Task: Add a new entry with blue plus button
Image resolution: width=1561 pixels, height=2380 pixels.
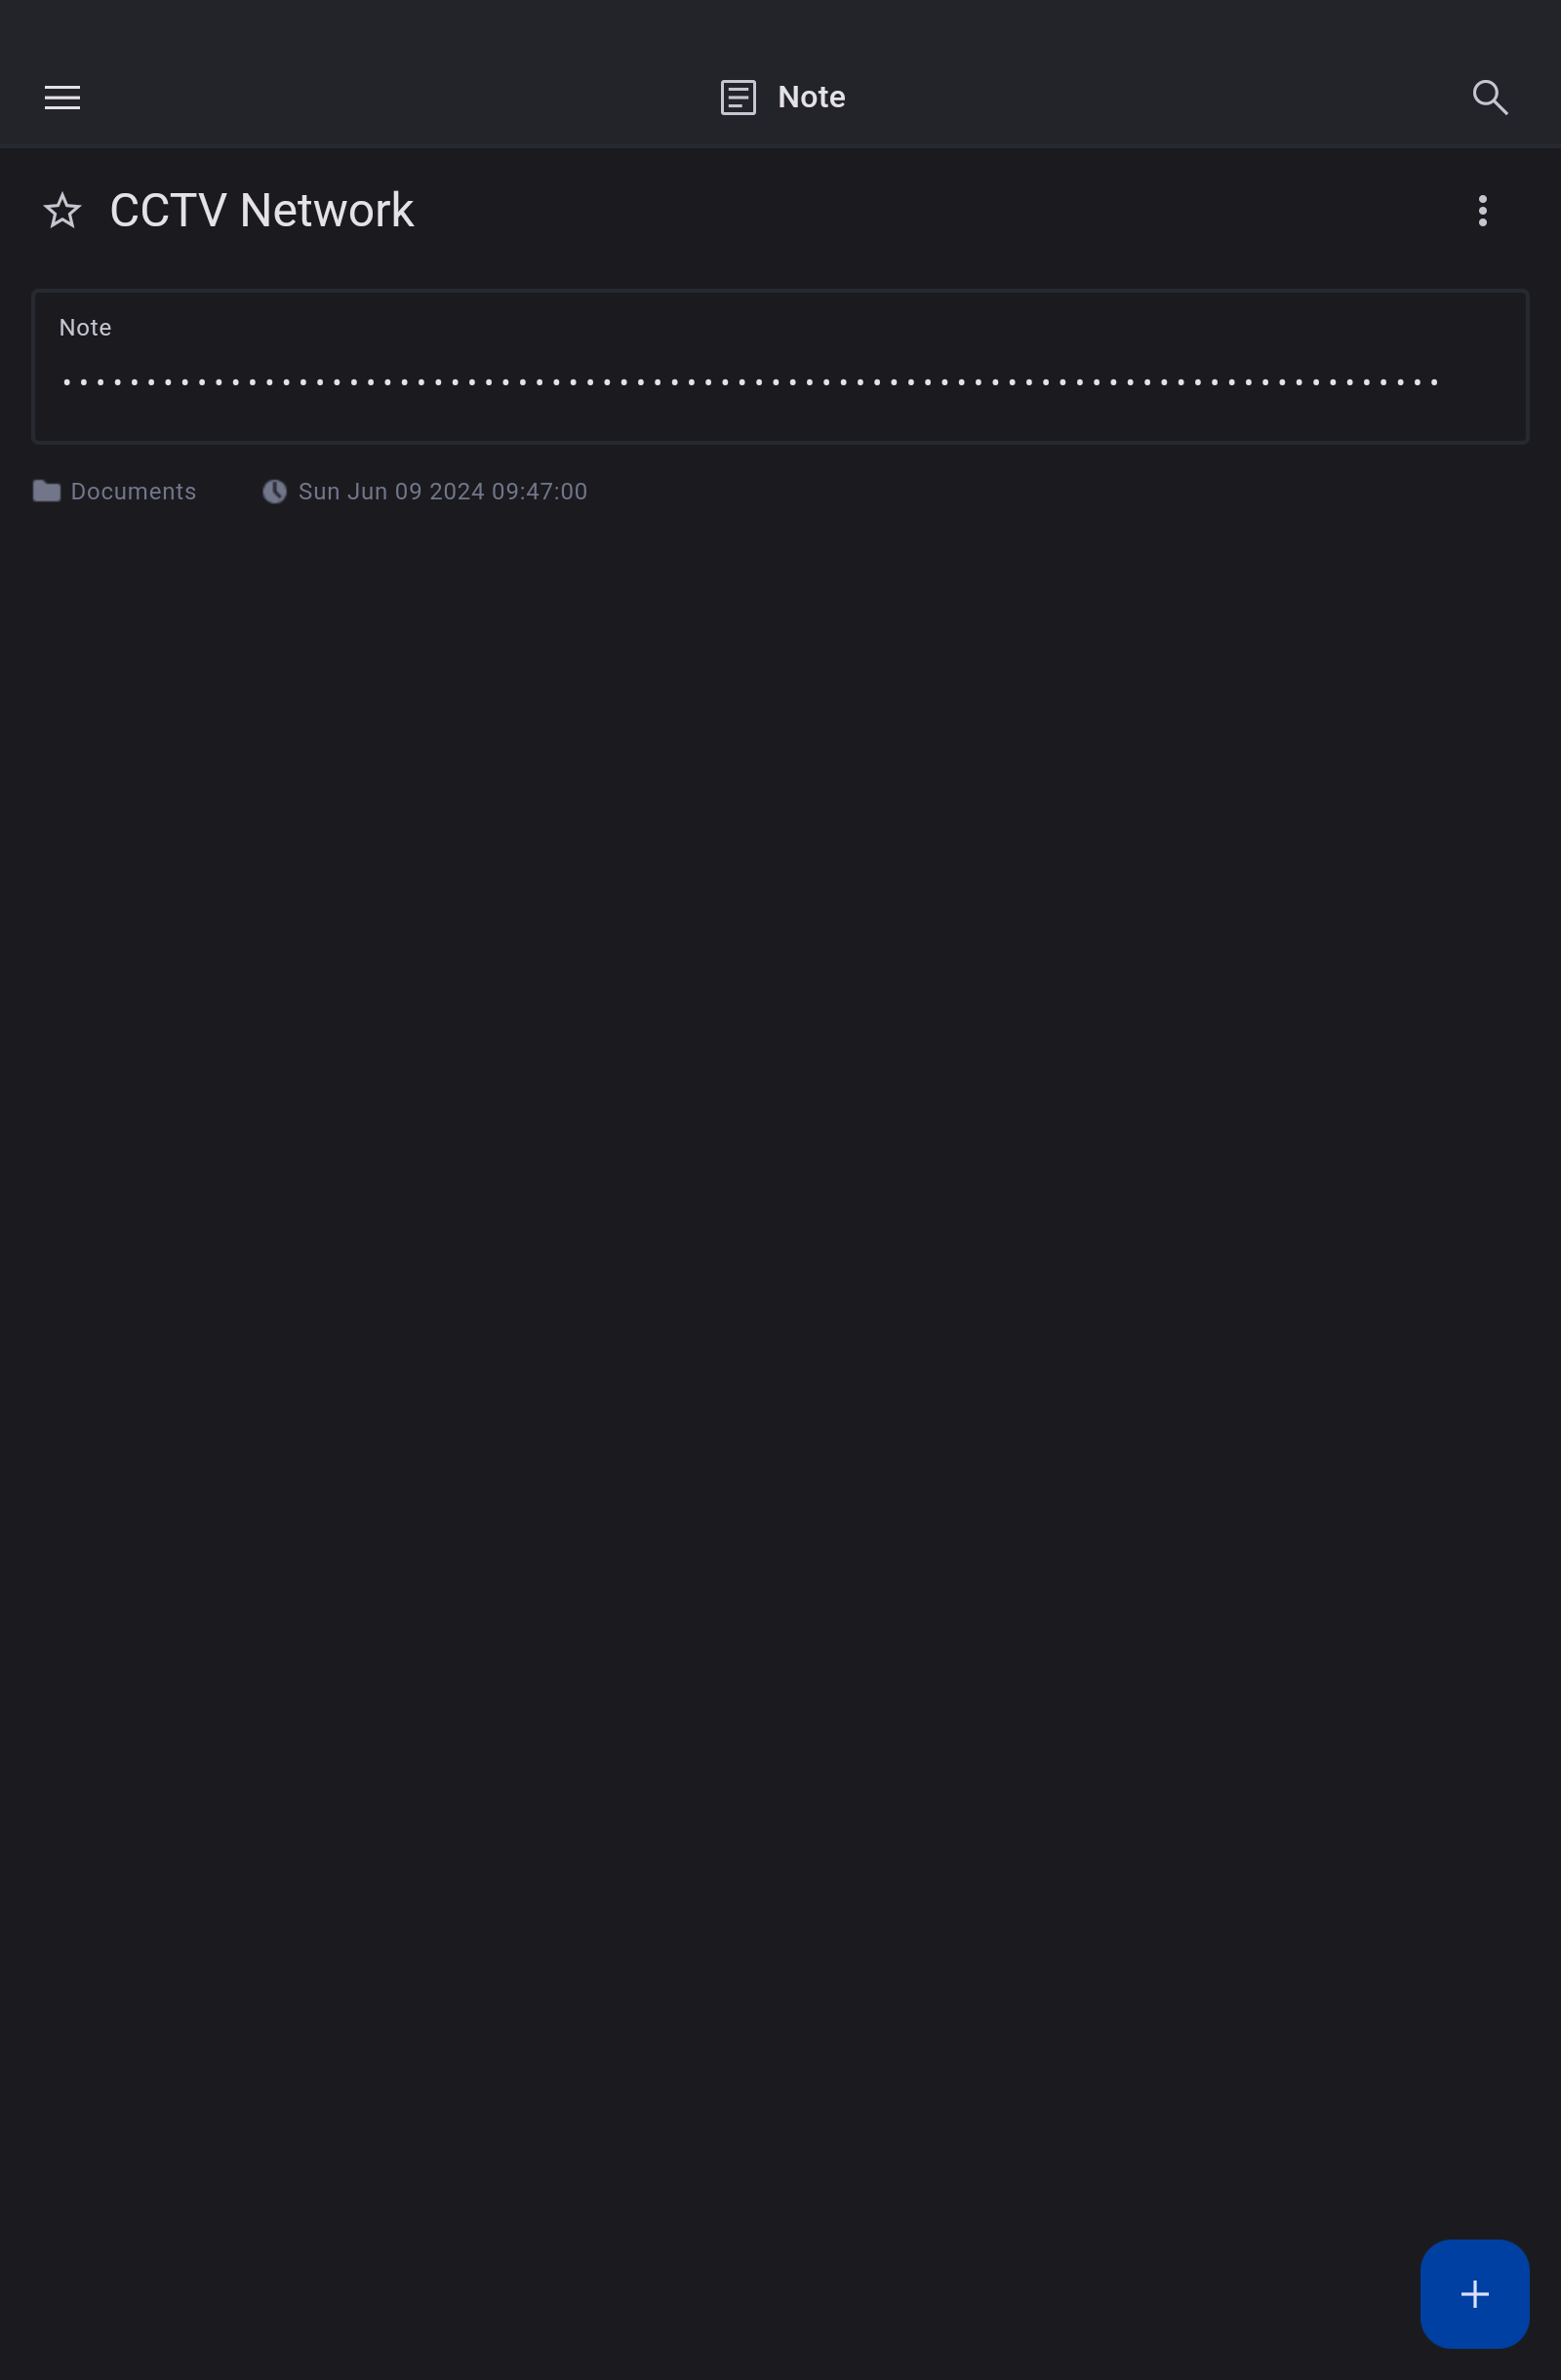Action: coord(1474,2293)
